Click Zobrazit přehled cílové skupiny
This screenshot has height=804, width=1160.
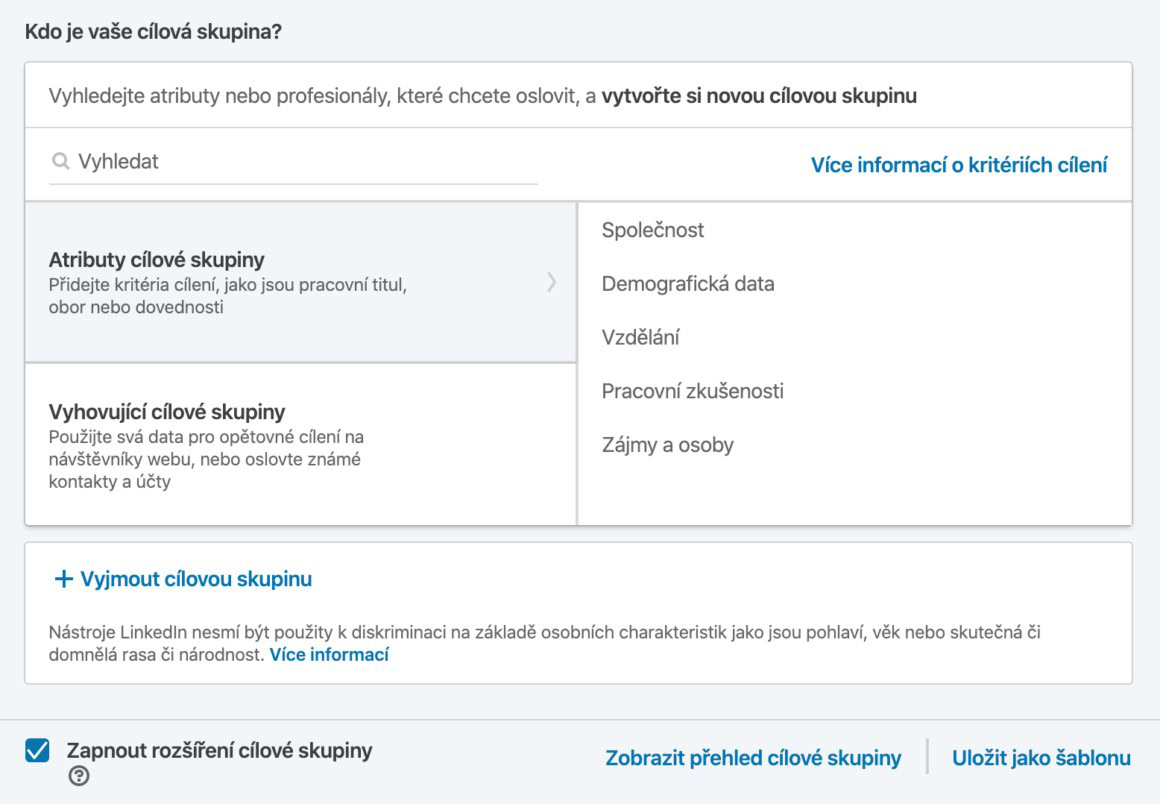753,758
